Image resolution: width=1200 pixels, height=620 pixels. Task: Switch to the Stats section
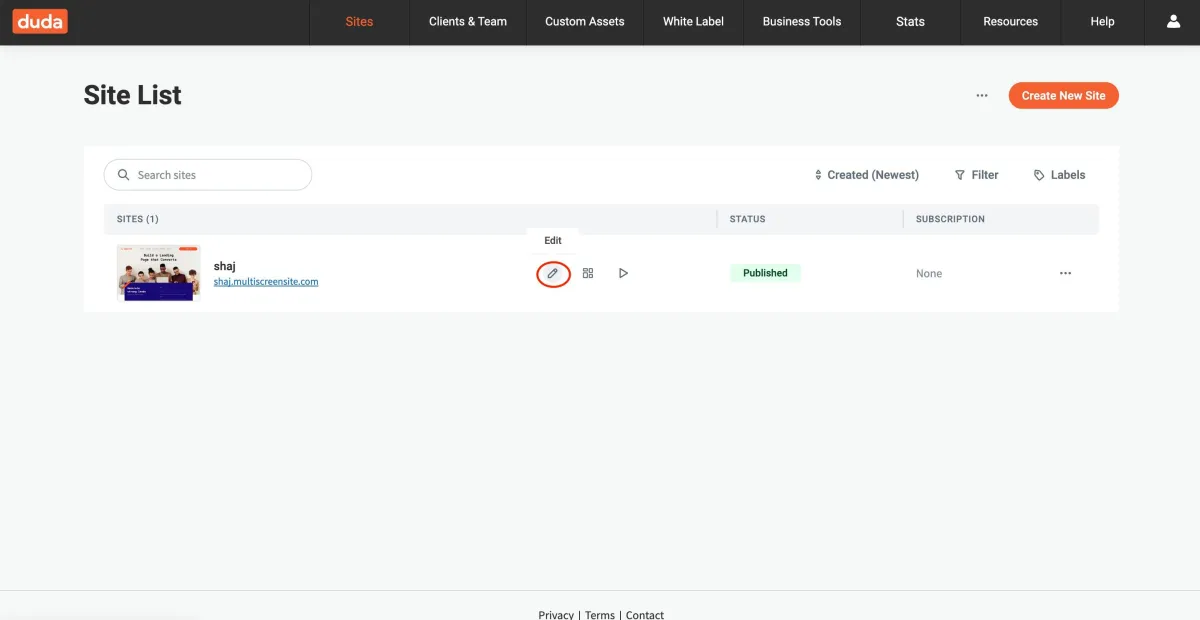click(910, 21)
